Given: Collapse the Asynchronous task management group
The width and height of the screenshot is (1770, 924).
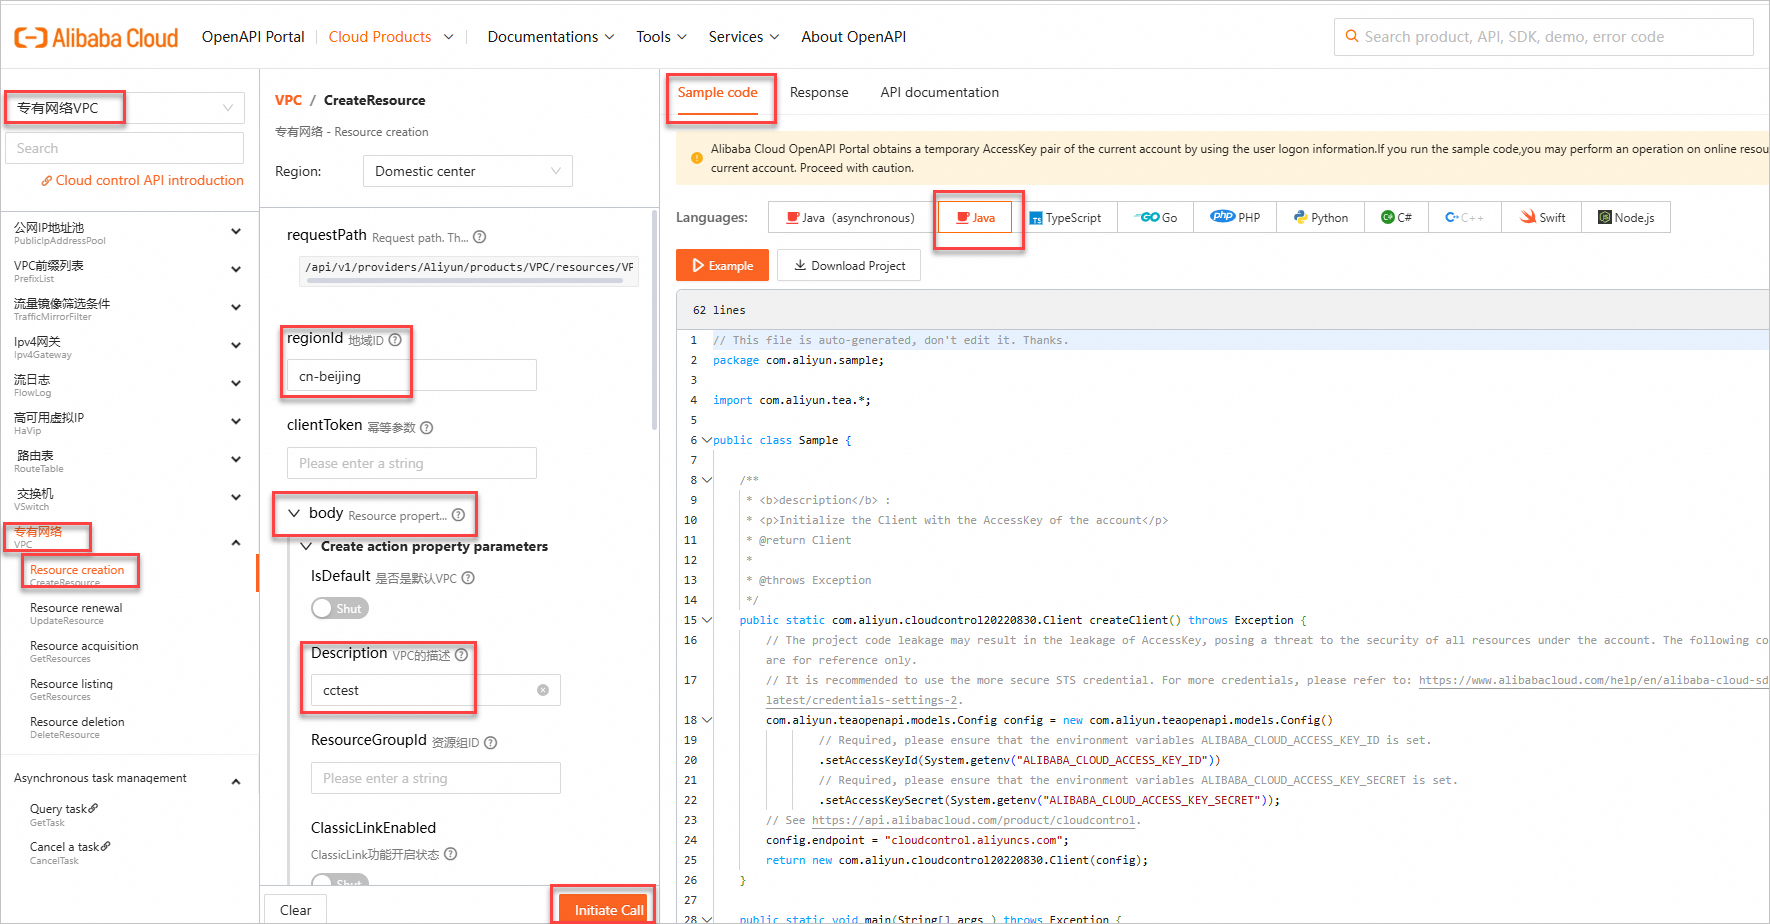Looking at the screenshot, I should pos(236,782).
